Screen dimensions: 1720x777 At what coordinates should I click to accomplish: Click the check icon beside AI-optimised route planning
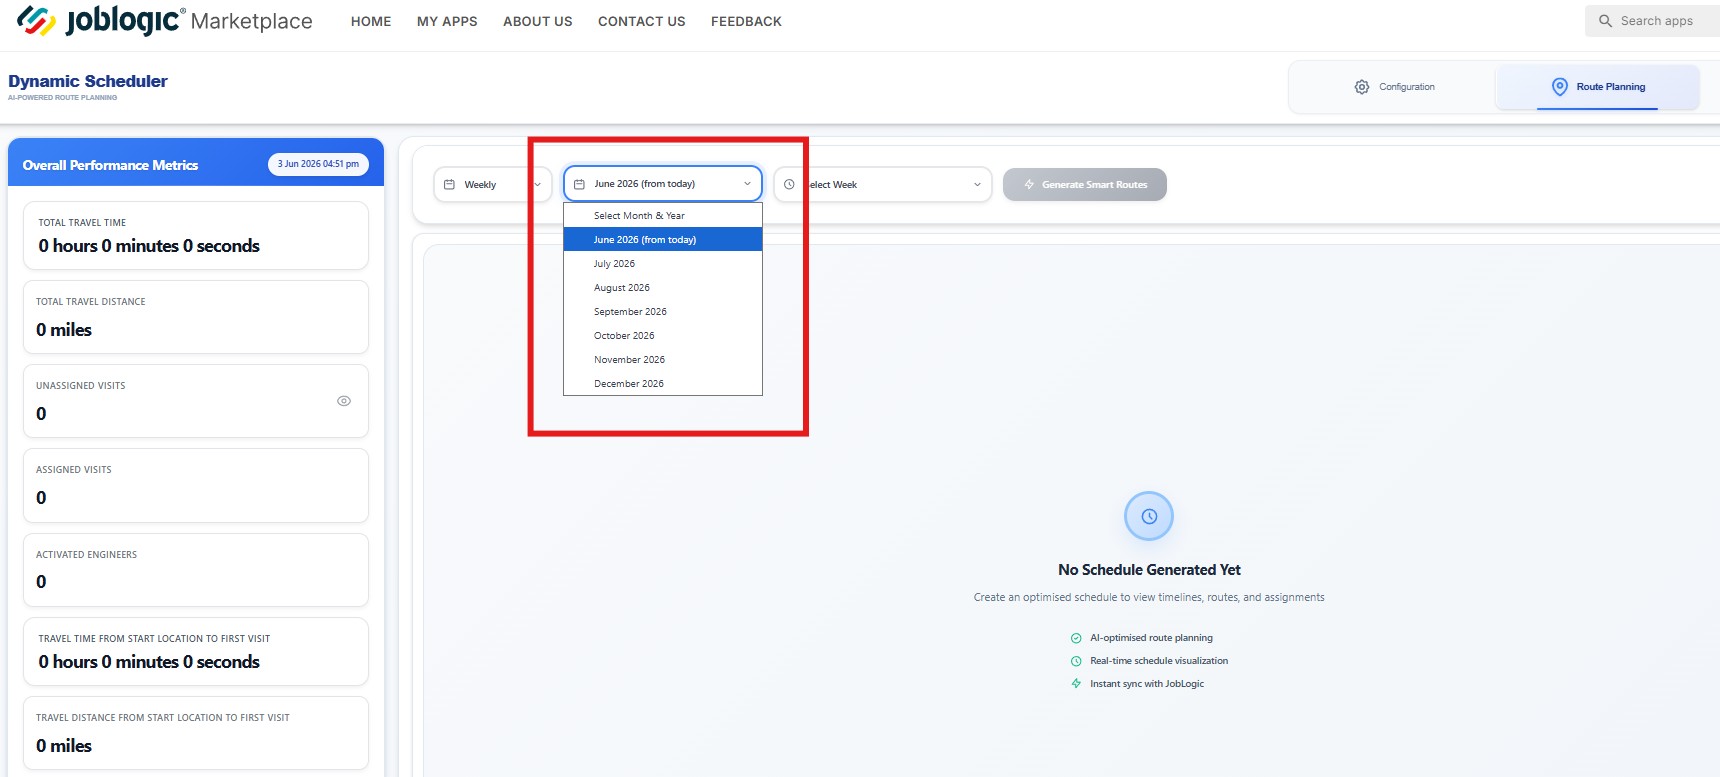[x=1076, y=638]
